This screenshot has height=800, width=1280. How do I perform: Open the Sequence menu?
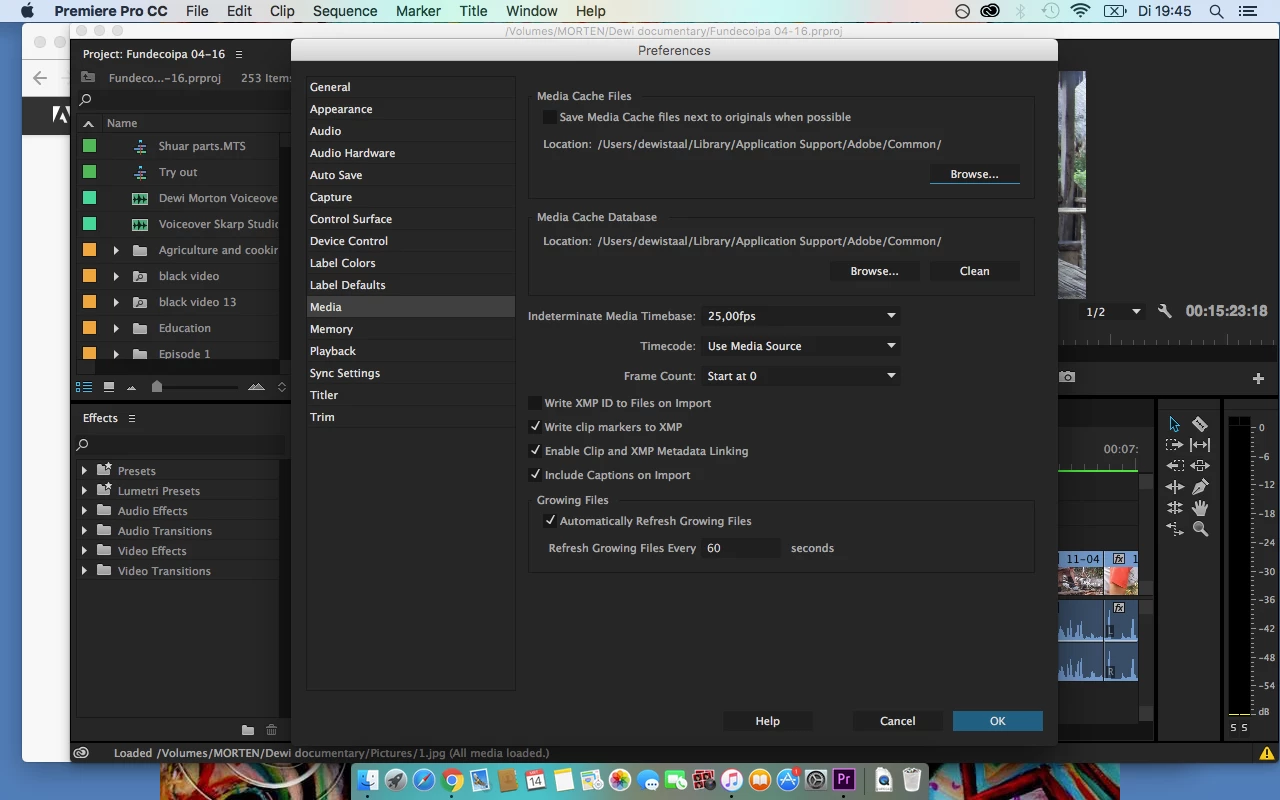[345, 11]
